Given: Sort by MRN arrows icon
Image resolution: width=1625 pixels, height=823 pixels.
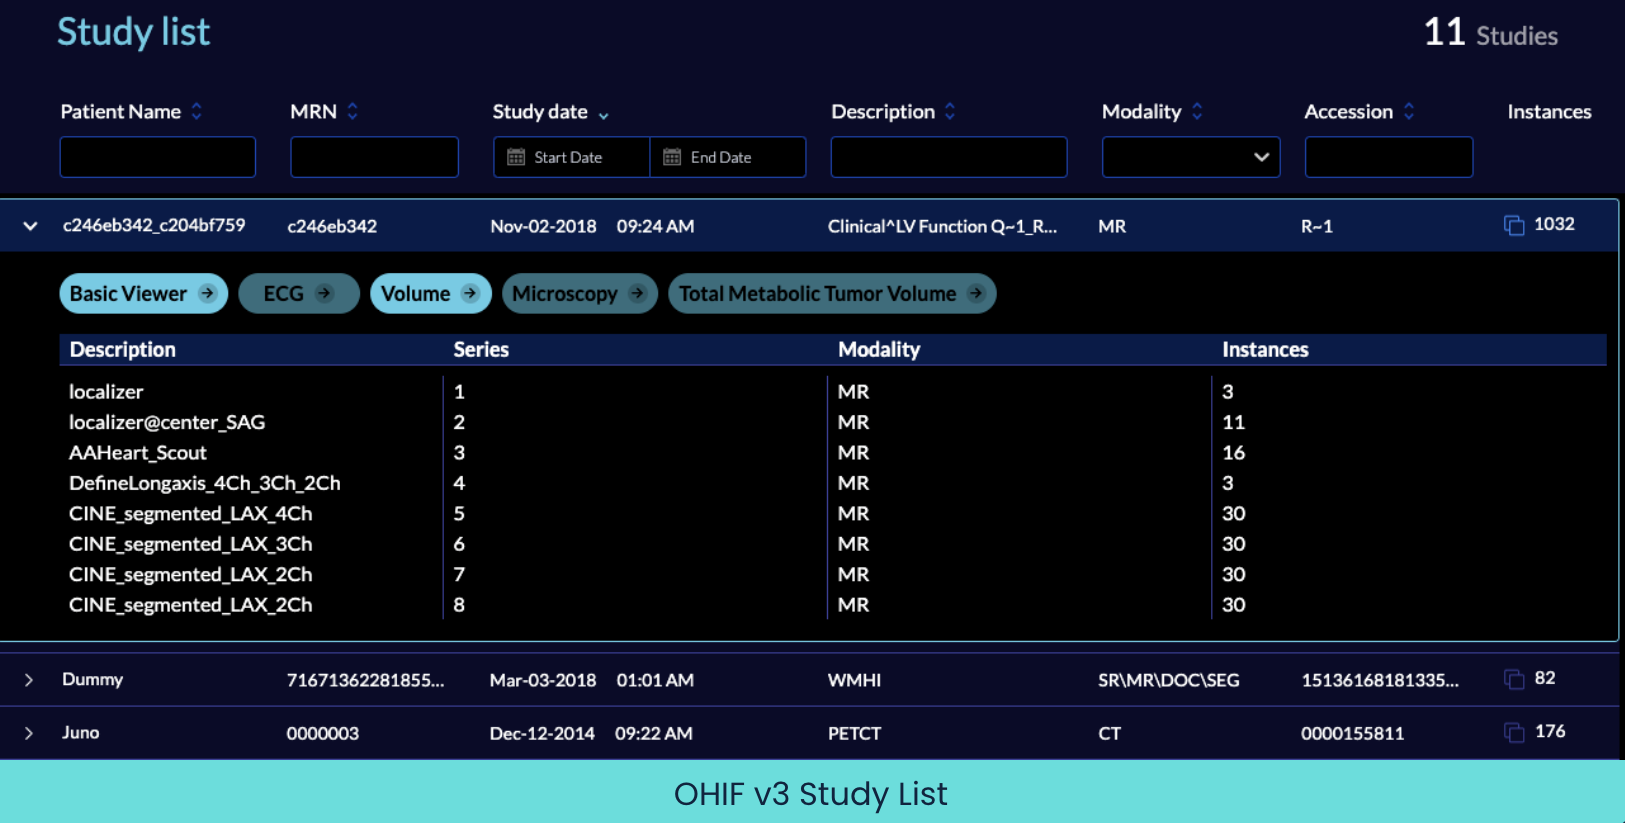Looking at the screenshot, I should click(352, 112).
